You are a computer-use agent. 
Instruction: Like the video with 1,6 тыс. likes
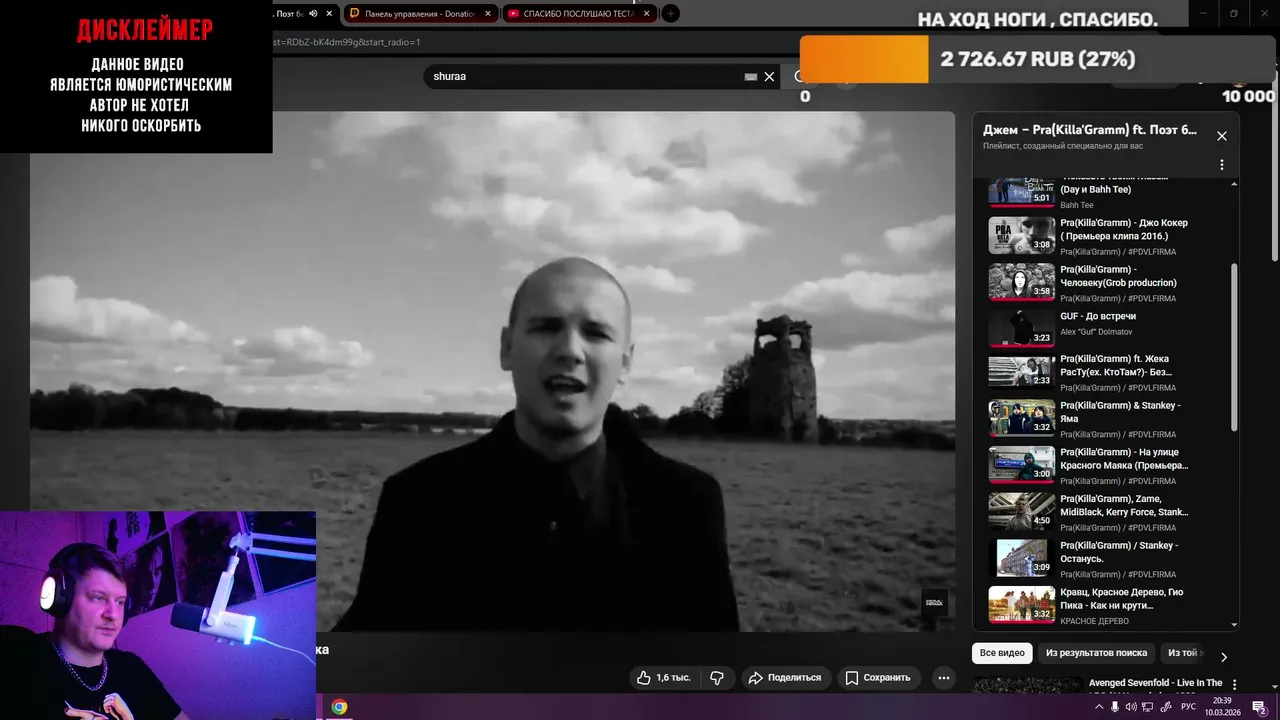click(664, 678)
